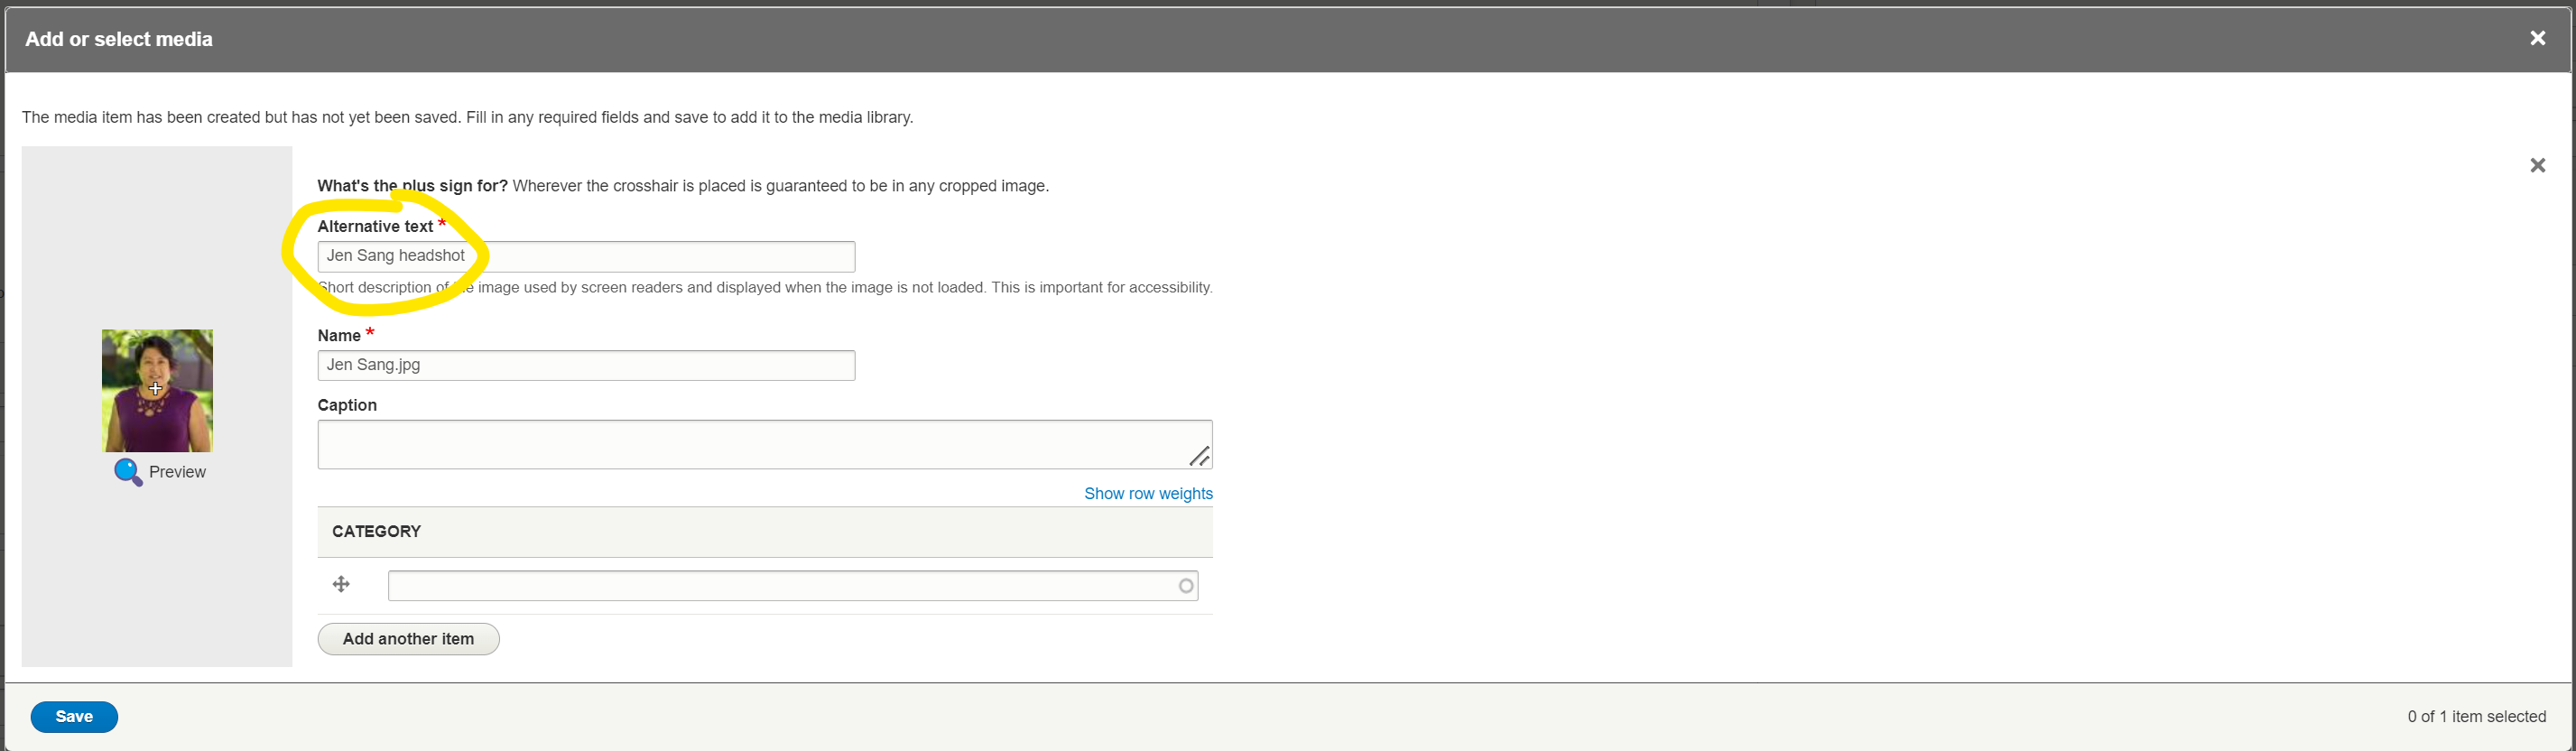Screen dimensions: 2576x751
Task: Click the Name field containing Jen Sang.jpg
Action: pos(586,365)
